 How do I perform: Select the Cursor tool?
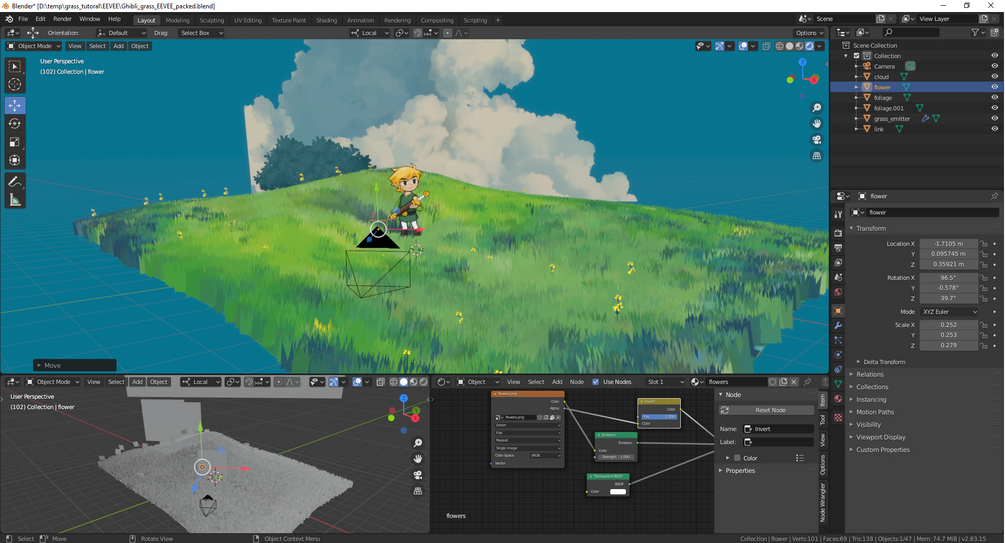point(14,84)
